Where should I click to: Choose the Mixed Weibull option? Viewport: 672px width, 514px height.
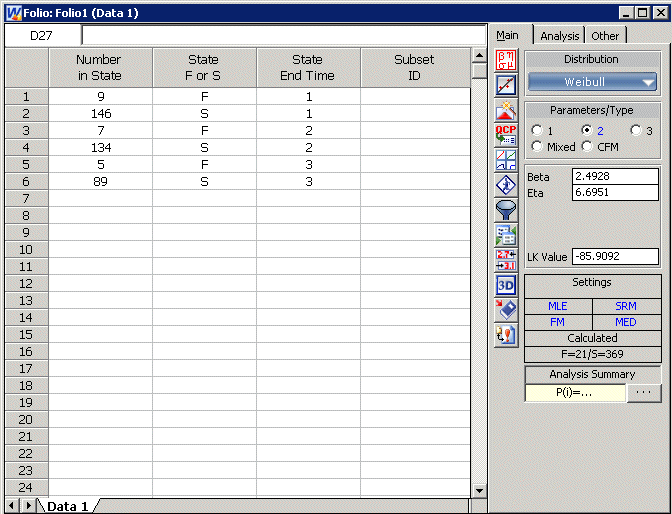pos(537,147)
